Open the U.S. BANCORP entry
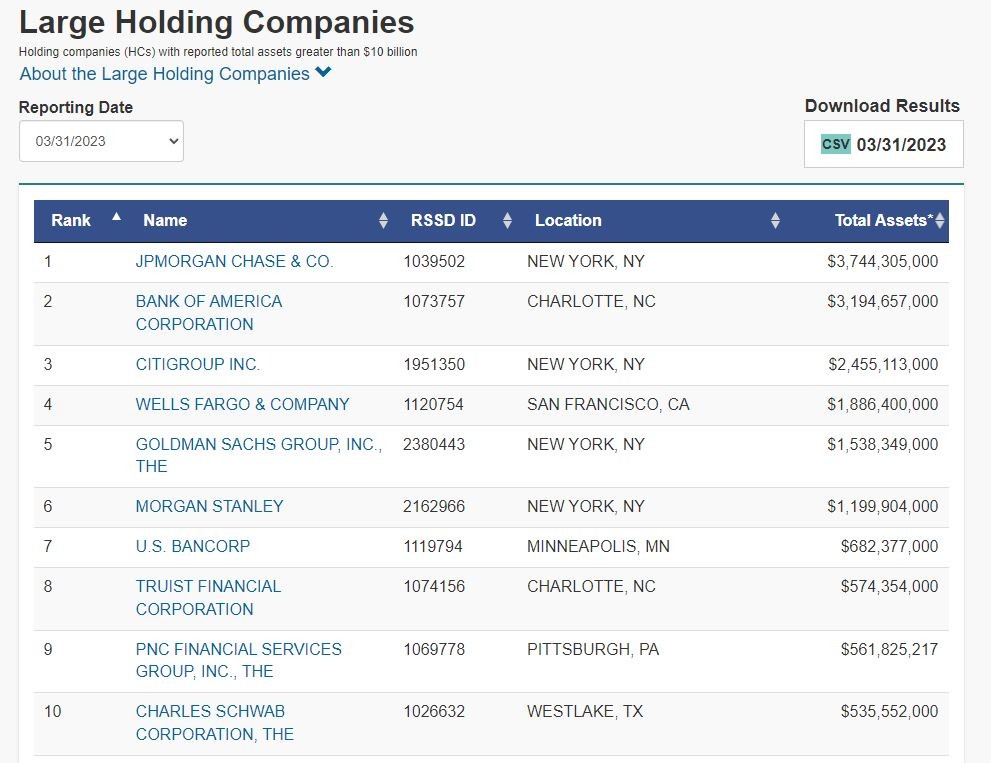991x763 pixels. coord(193,547)
